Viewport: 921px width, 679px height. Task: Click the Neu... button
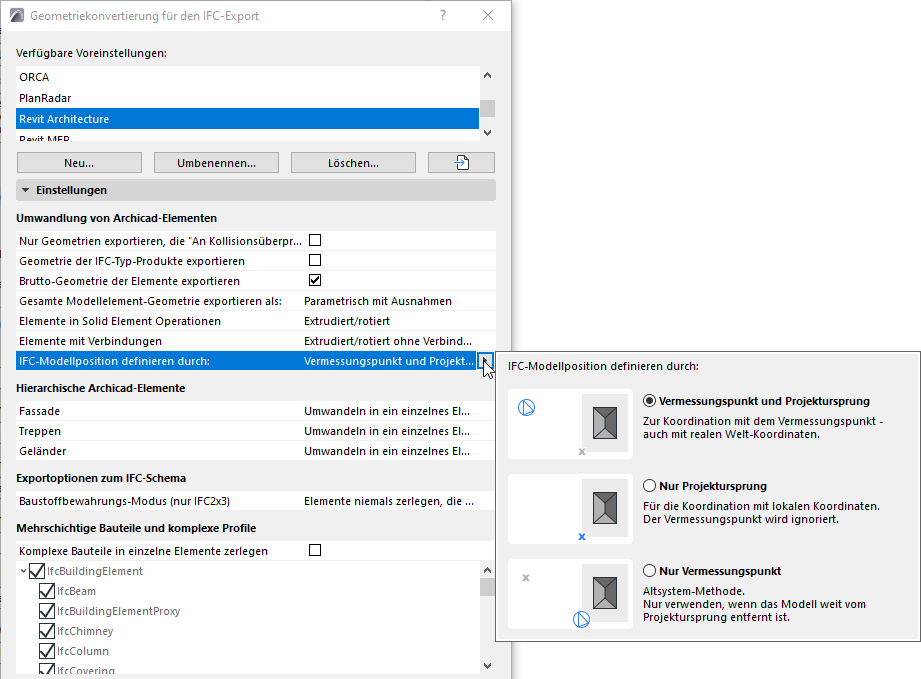(79, 163)
